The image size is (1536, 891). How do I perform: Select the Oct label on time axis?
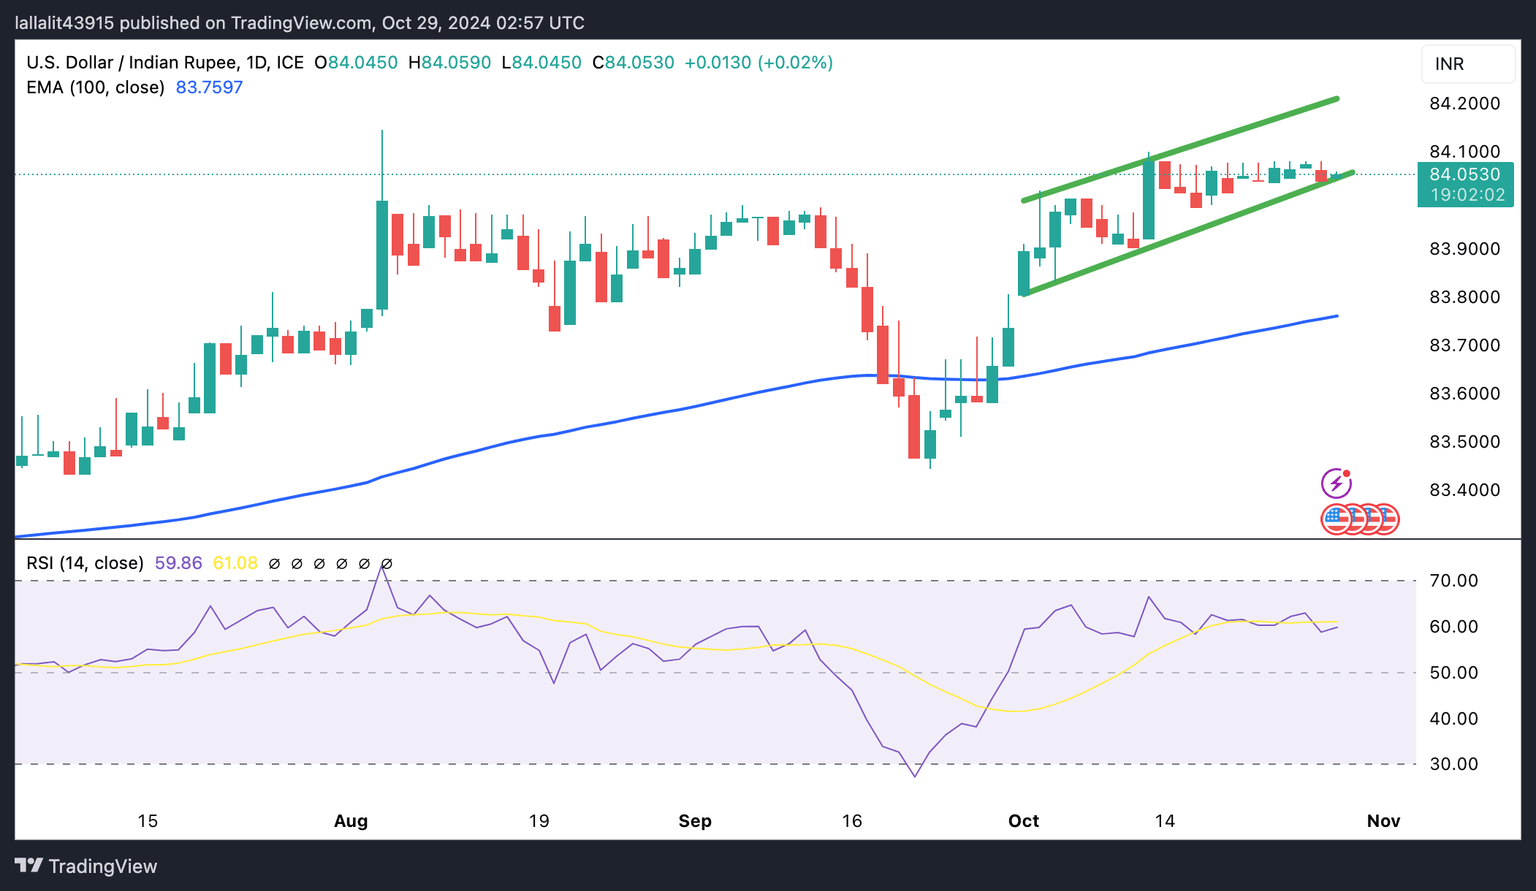pos(1023,821)
